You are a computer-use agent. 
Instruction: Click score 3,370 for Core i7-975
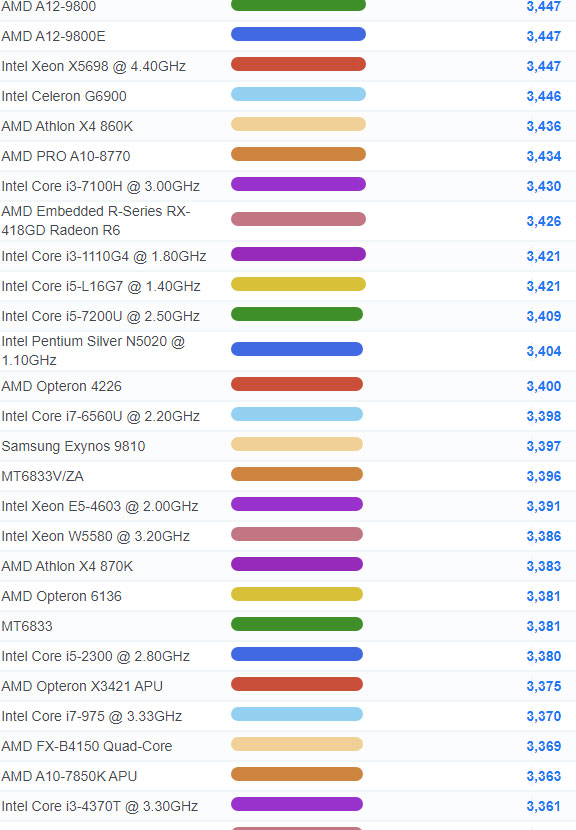click(544, 716)
